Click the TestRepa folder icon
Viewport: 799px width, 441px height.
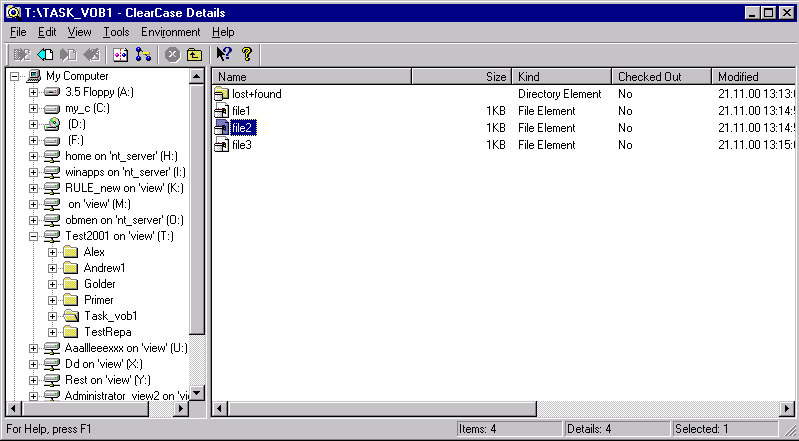(70, 332)
